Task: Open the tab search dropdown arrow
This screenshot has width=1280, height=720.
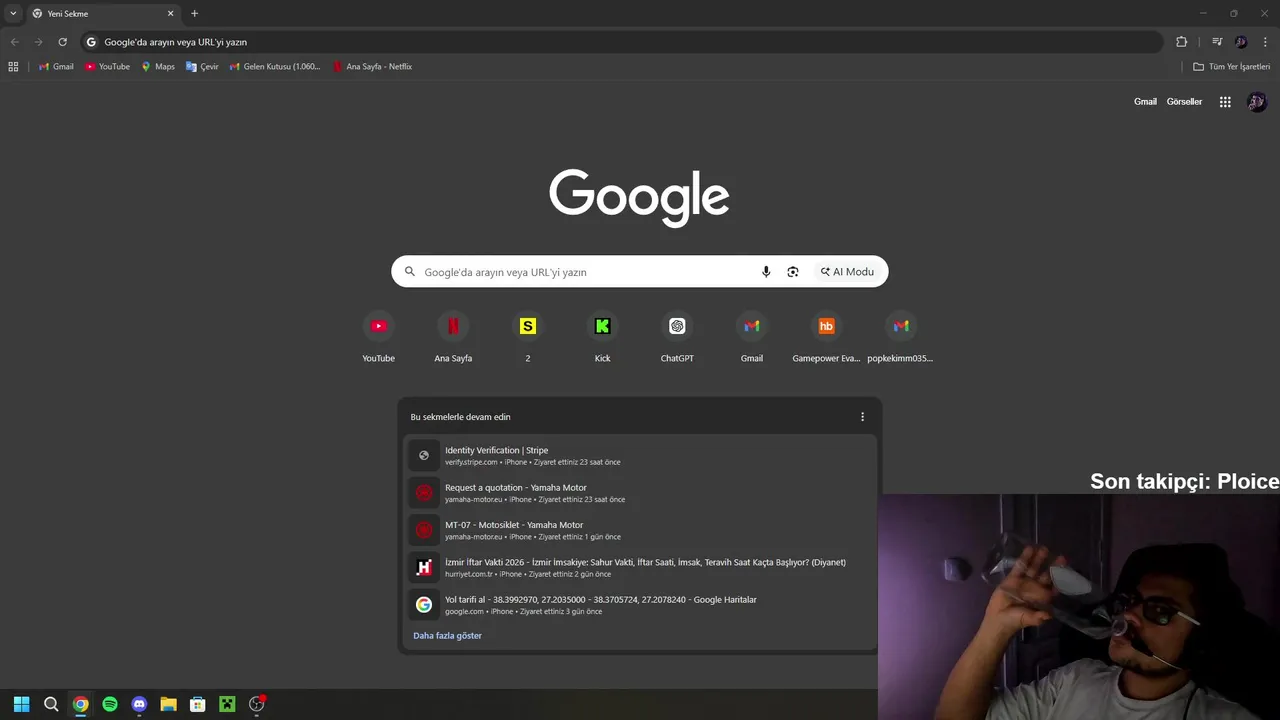Action: tap(13, 14)
